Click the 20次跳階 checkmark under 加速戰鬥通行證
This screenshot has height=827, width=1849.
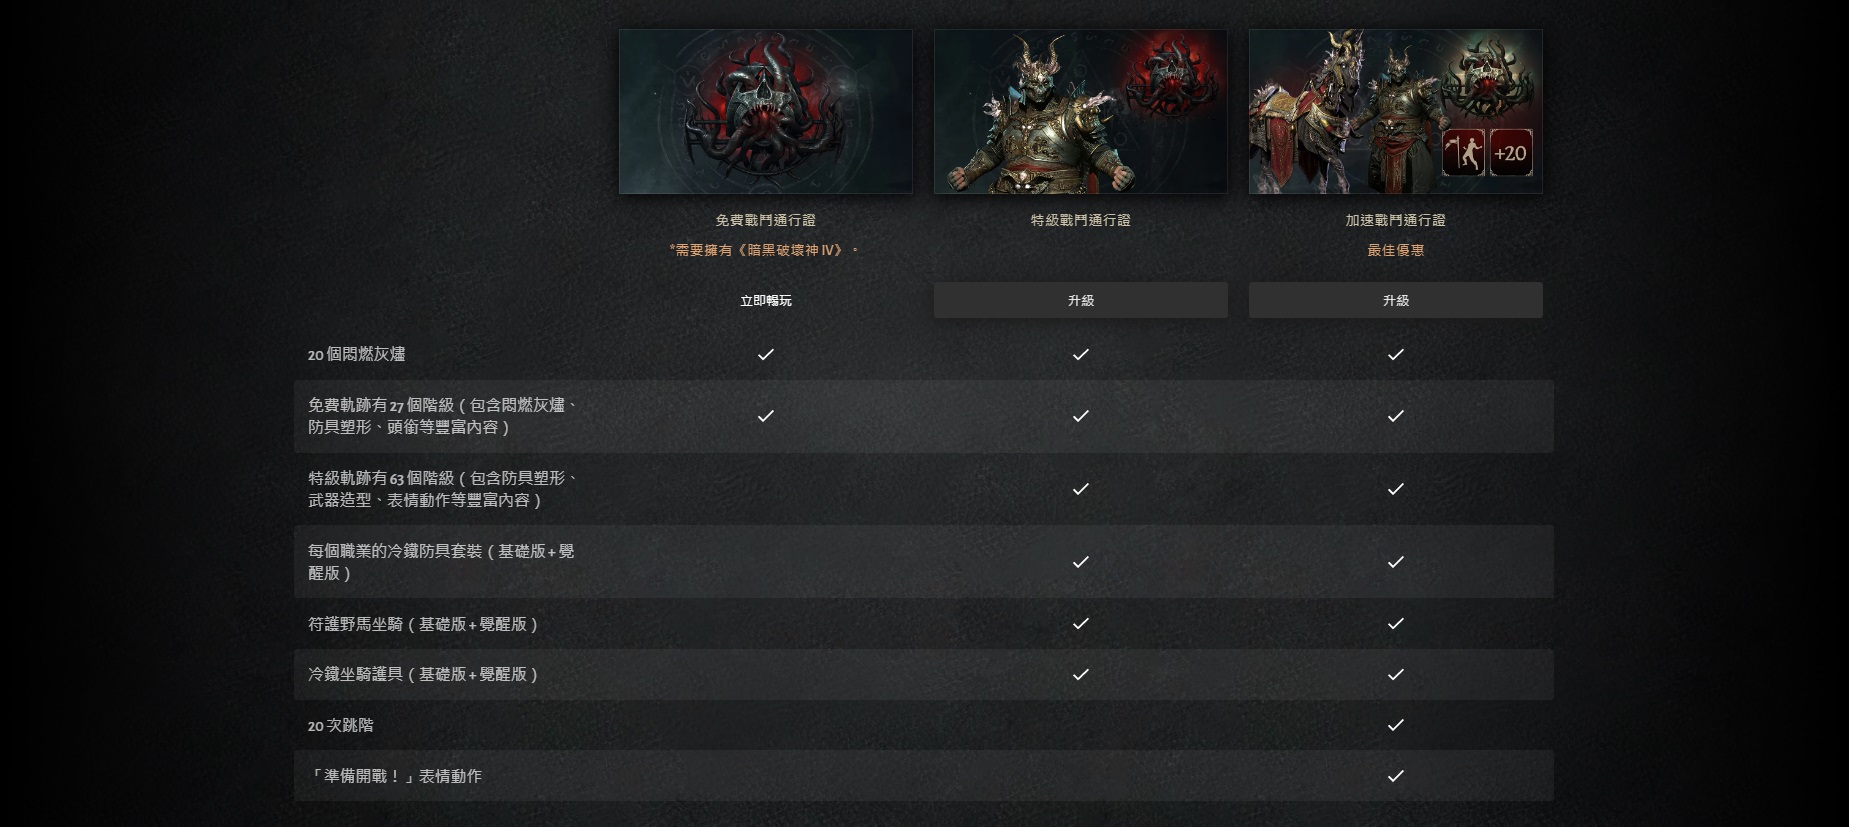(1396, 725)
